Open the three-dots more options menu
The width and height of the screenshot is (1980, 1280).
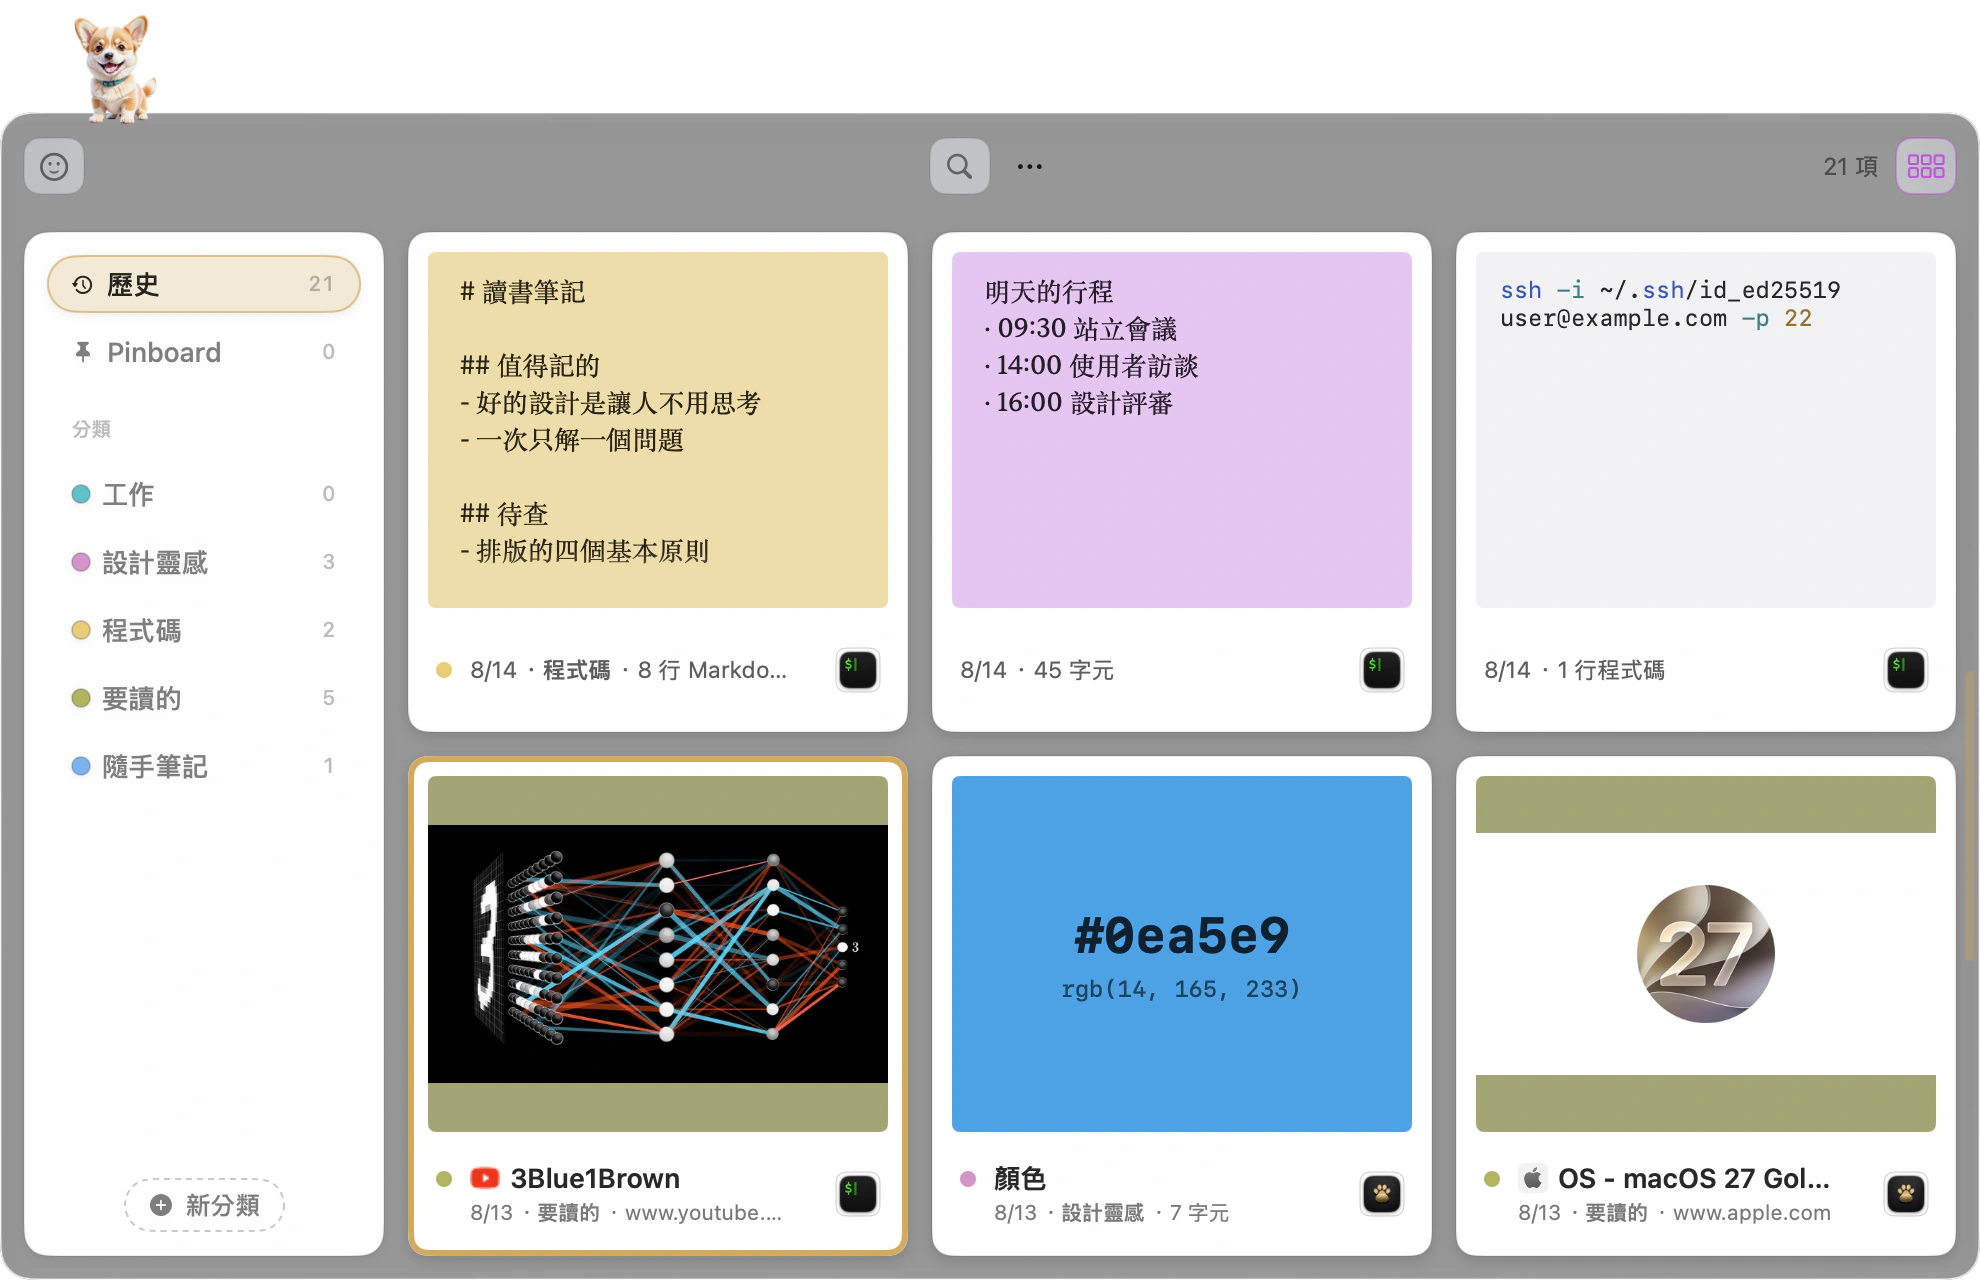(1029, 166)
